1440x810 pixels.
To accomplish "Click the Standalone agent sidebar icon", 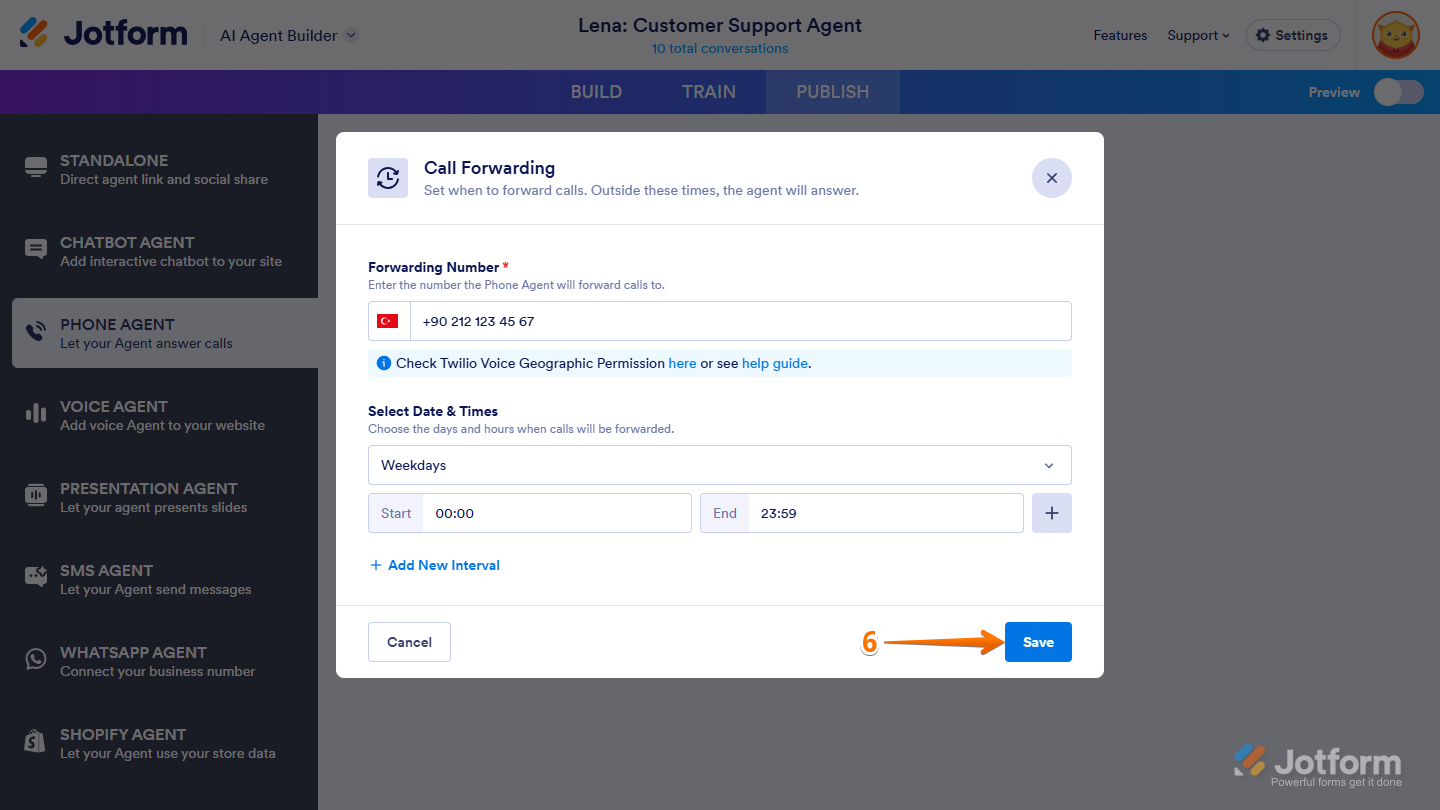I will click(x=36, y=169).
